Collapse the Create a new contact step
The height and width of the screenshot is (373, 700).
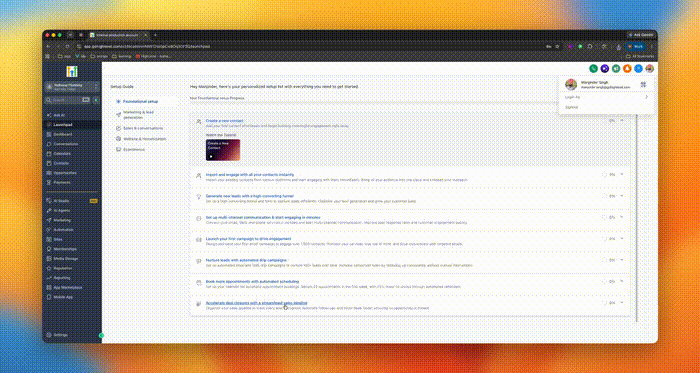pos(621,120)
